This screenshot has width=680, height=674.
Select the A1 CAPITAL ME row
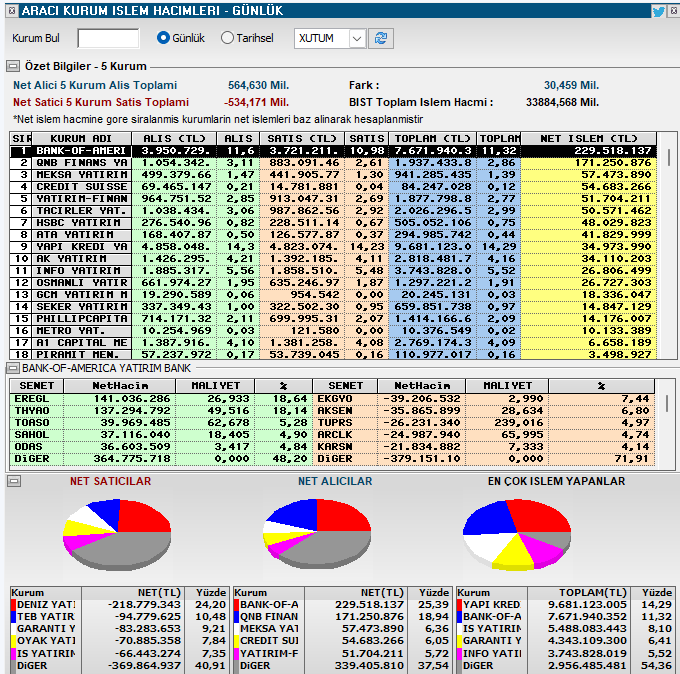[333, 343]
